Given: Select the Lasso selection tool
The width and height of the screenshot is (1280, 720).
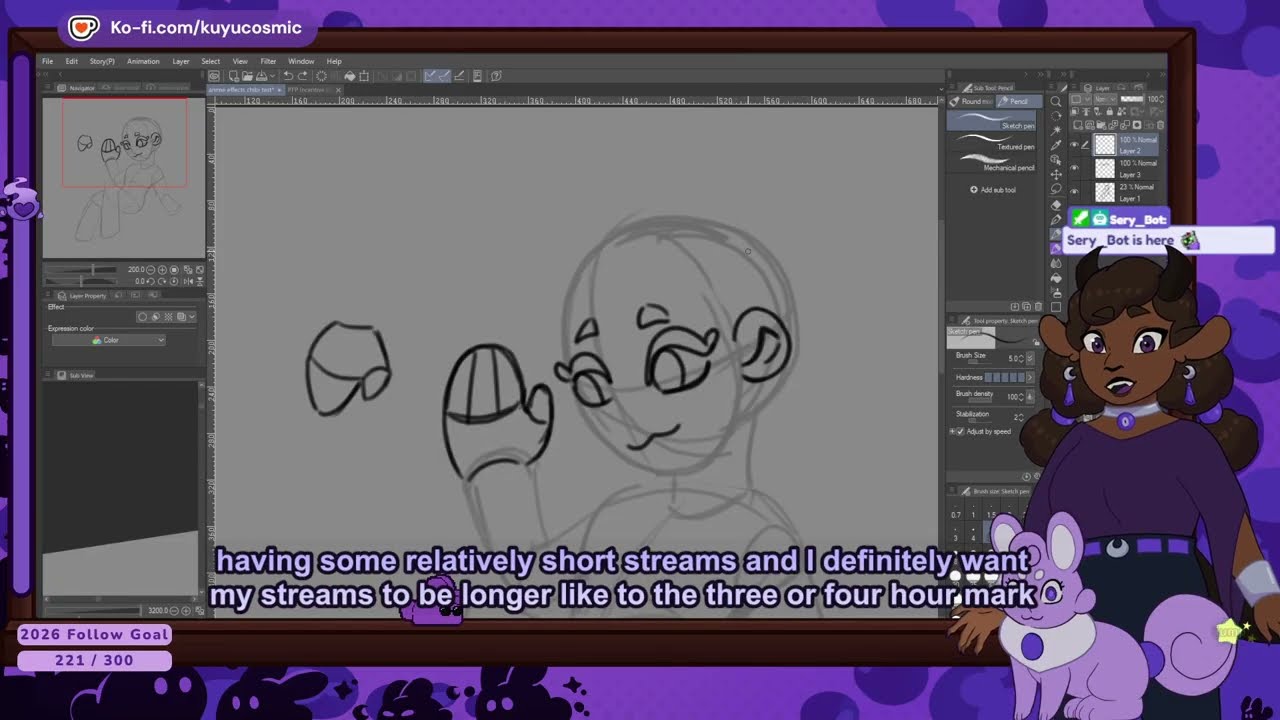Looking at the screenshot, I should click(1056, 189).
